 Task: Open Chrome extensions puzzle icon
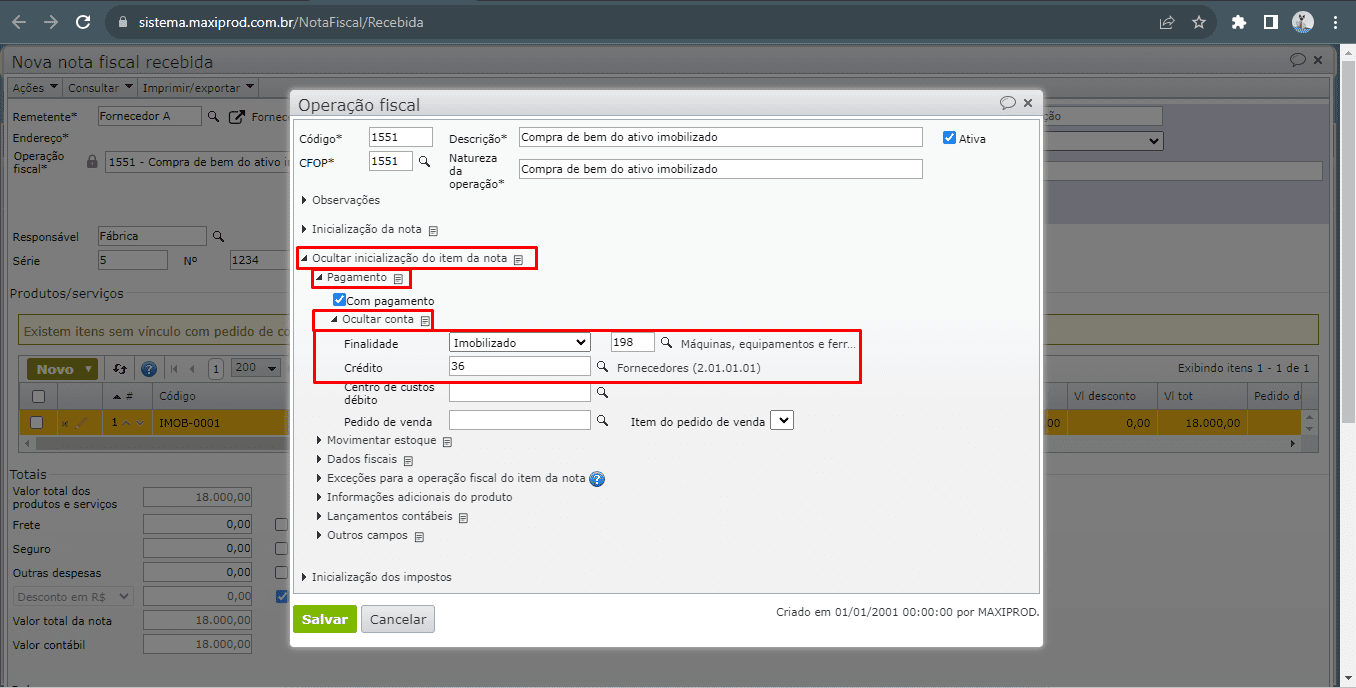coord(1239,22)
